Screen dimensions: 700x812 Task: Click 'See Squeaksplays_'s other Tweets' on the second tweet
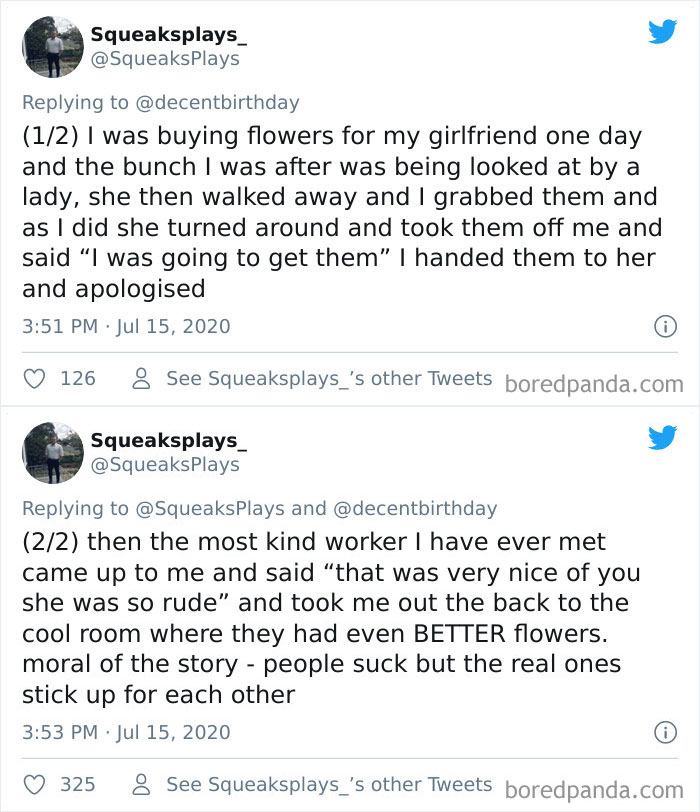328,784
